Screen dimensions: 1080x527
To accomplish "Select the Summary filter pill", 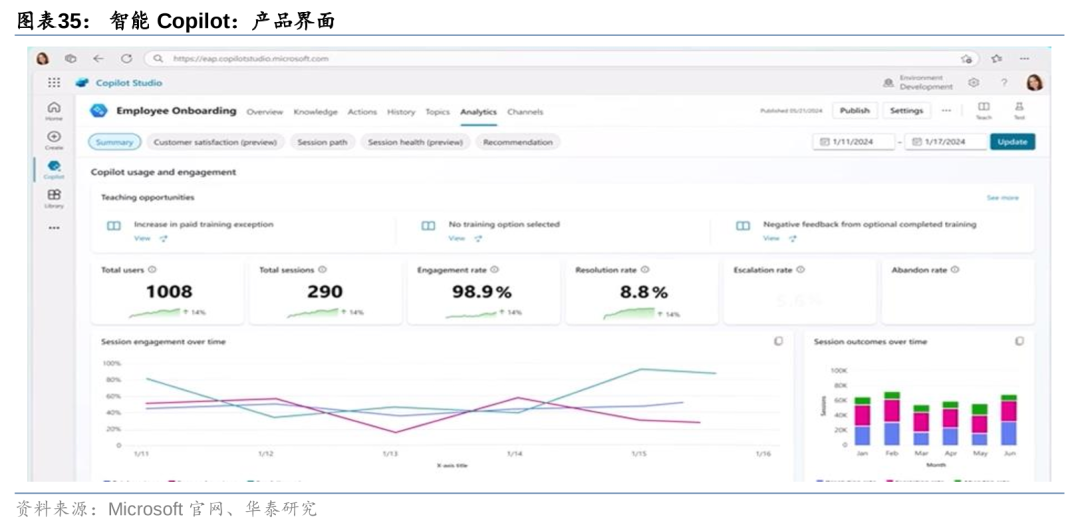I will point(114,142).
